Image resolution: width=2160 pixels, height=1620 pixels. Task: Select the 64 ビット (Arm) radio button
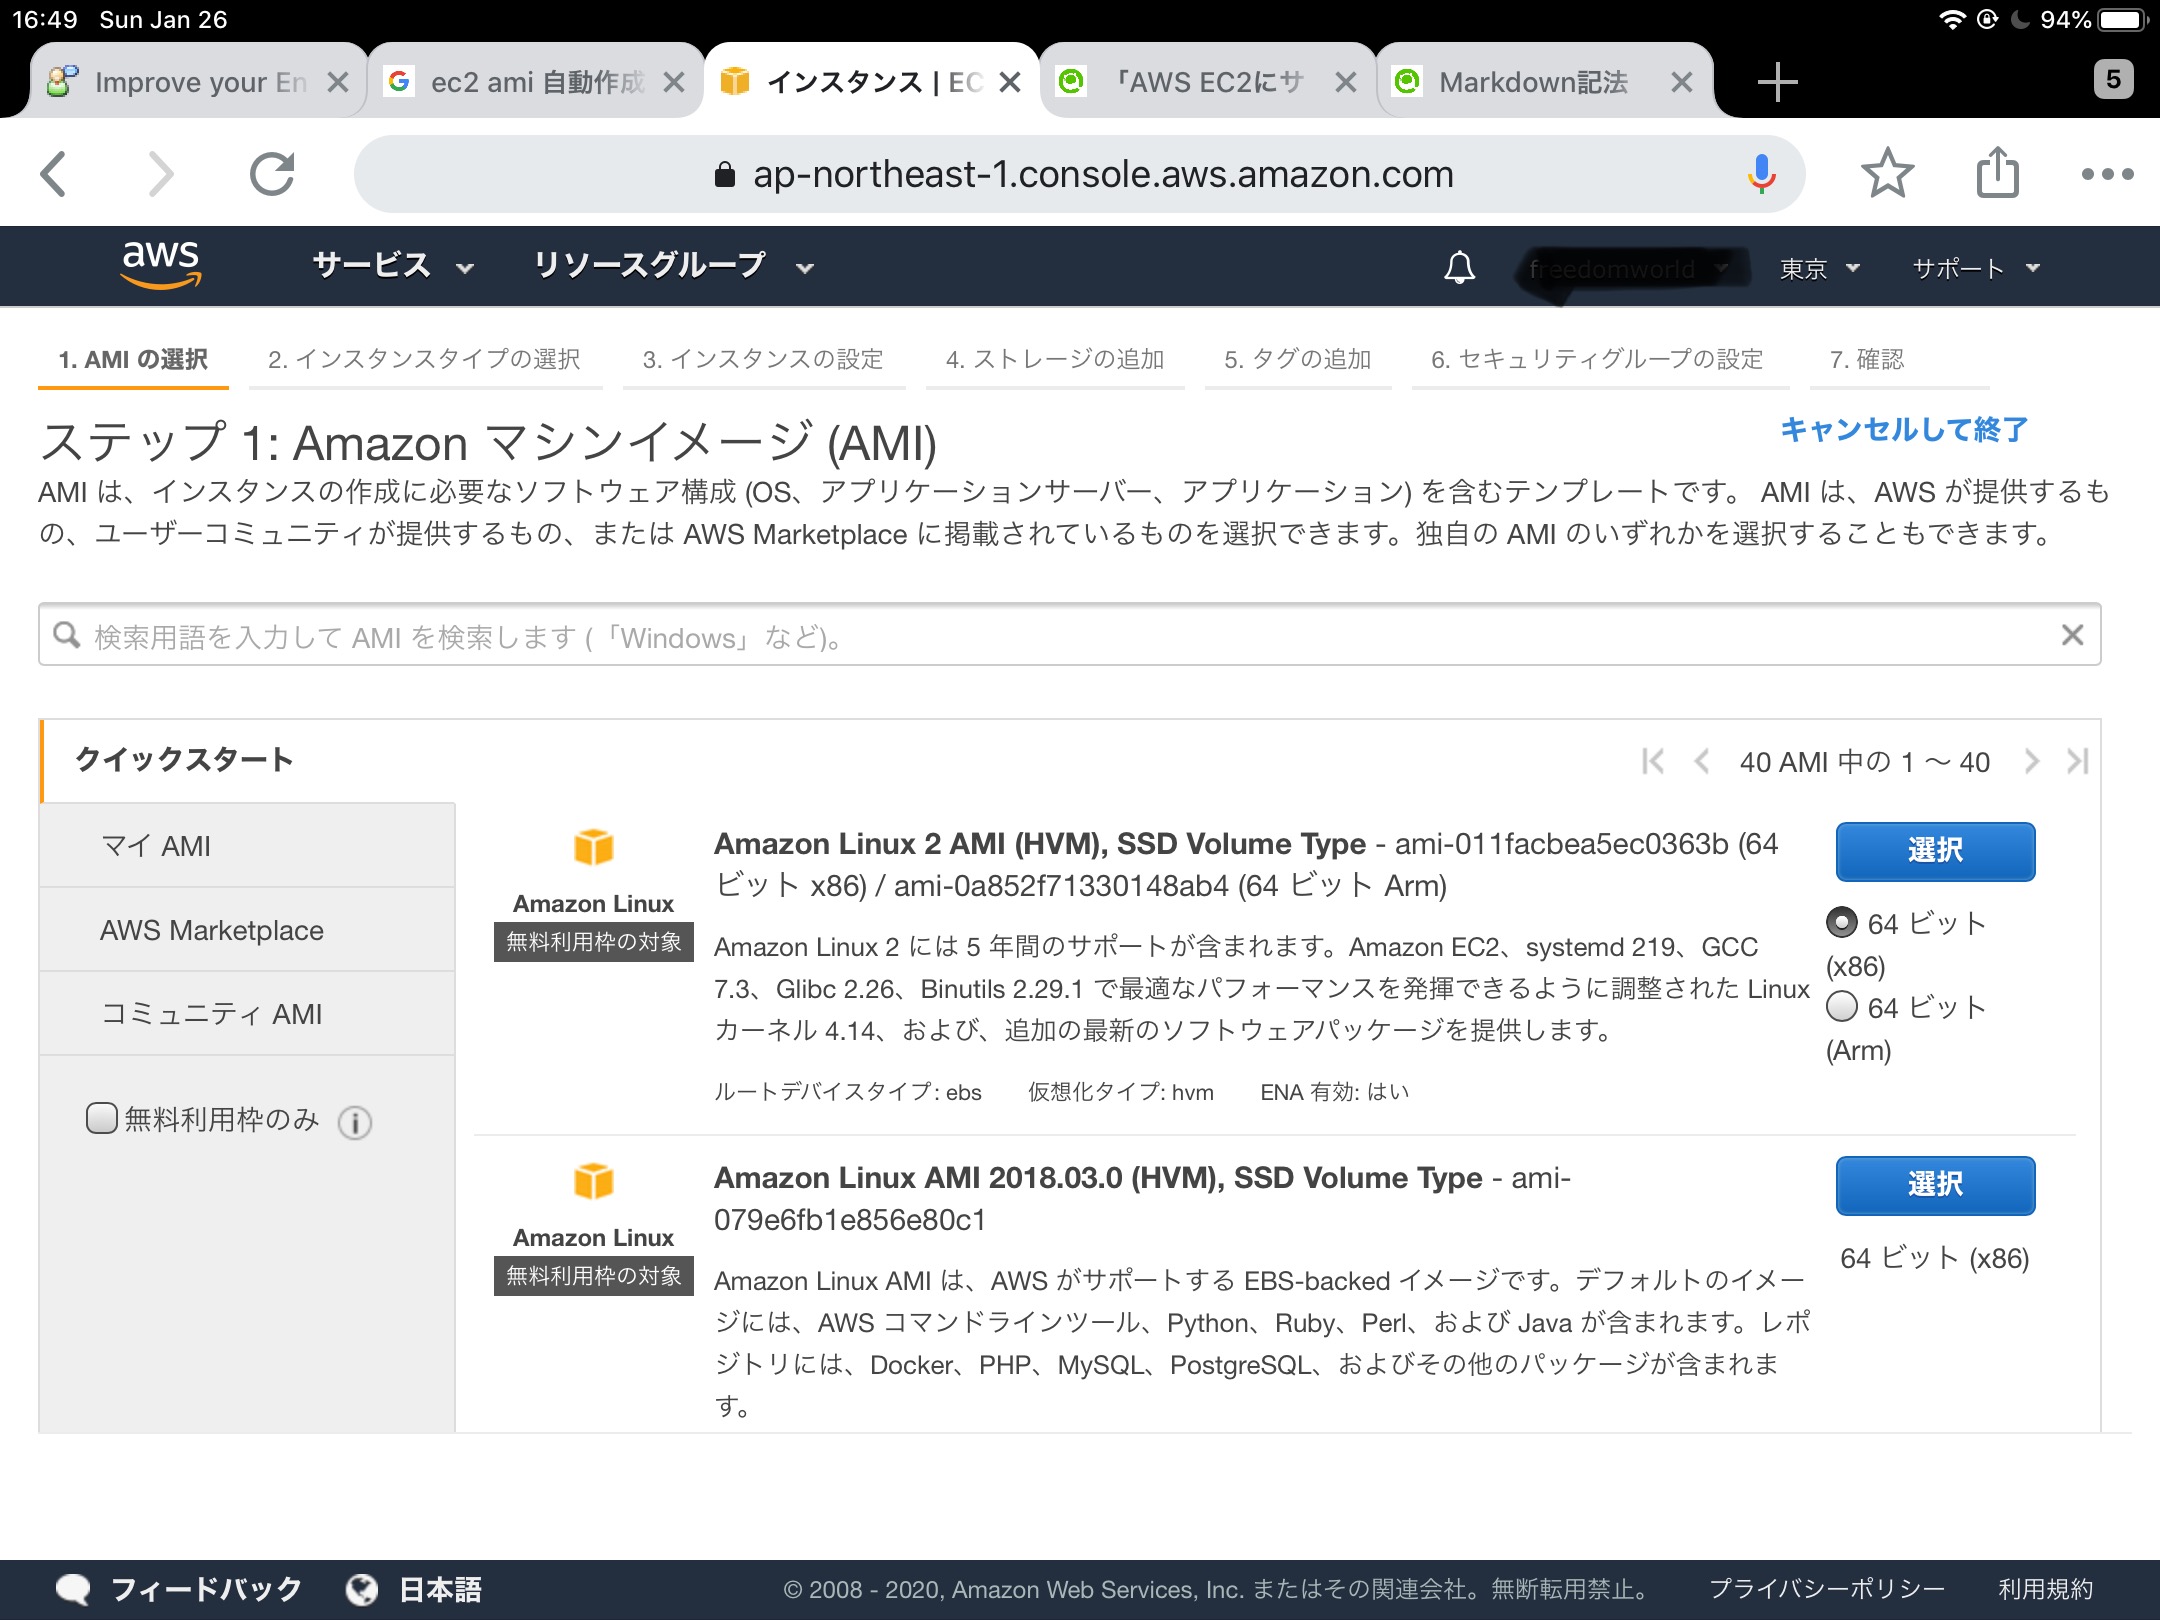coord(1841,1006)
